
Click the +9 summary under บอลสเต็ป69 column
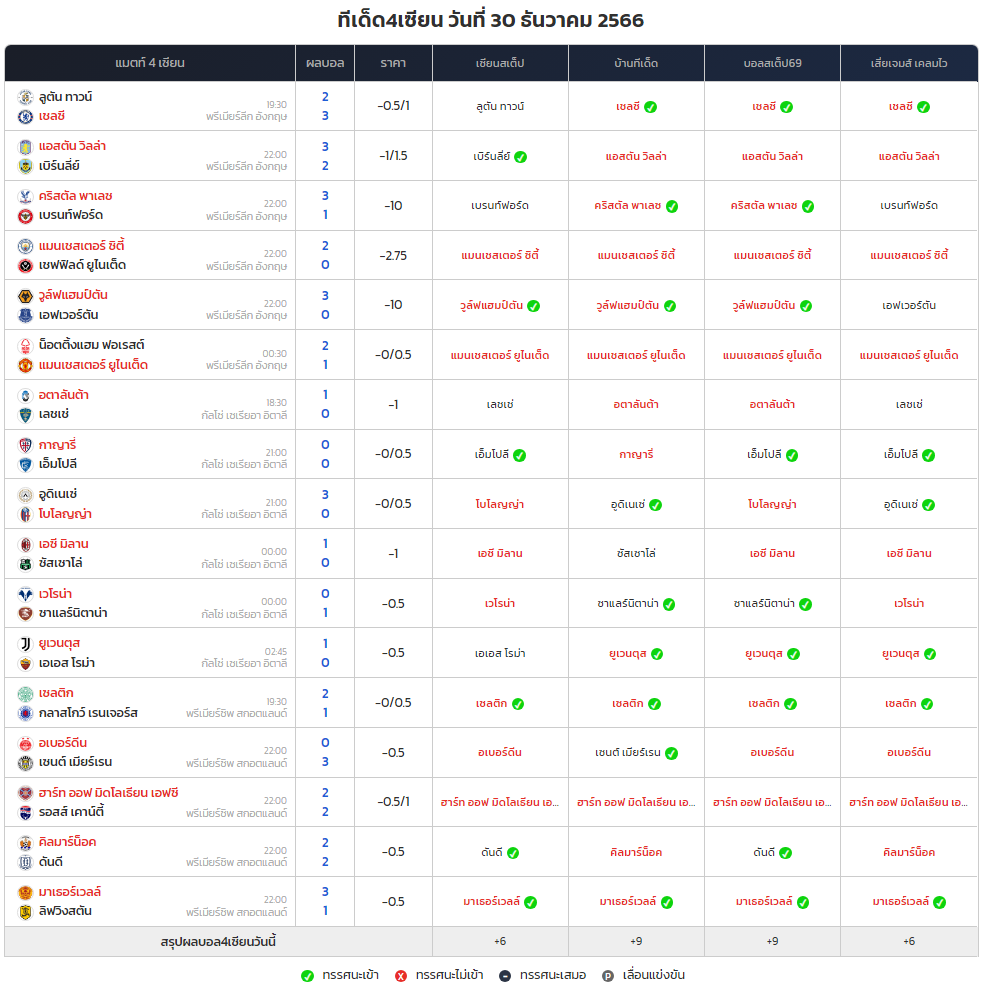point(773,941)
